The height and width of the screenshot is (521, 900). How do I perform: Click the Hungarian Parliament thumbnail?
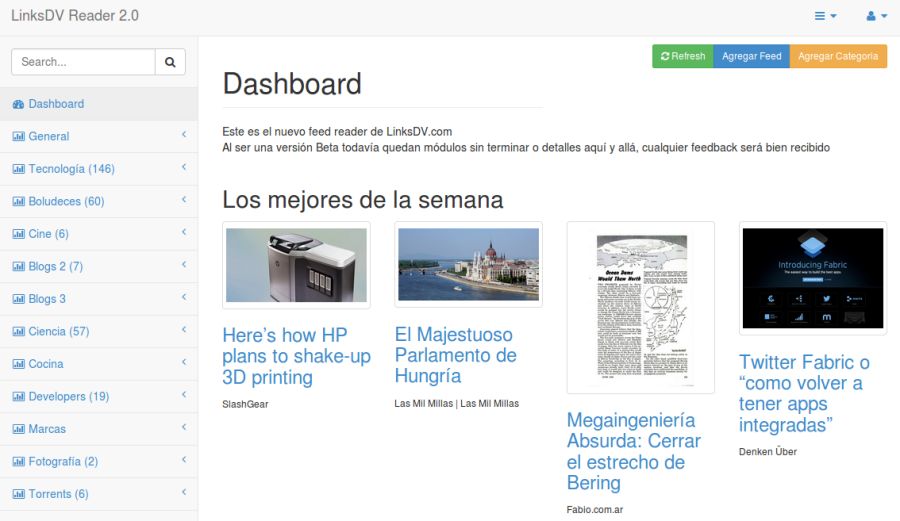click(x=468, y=265)
